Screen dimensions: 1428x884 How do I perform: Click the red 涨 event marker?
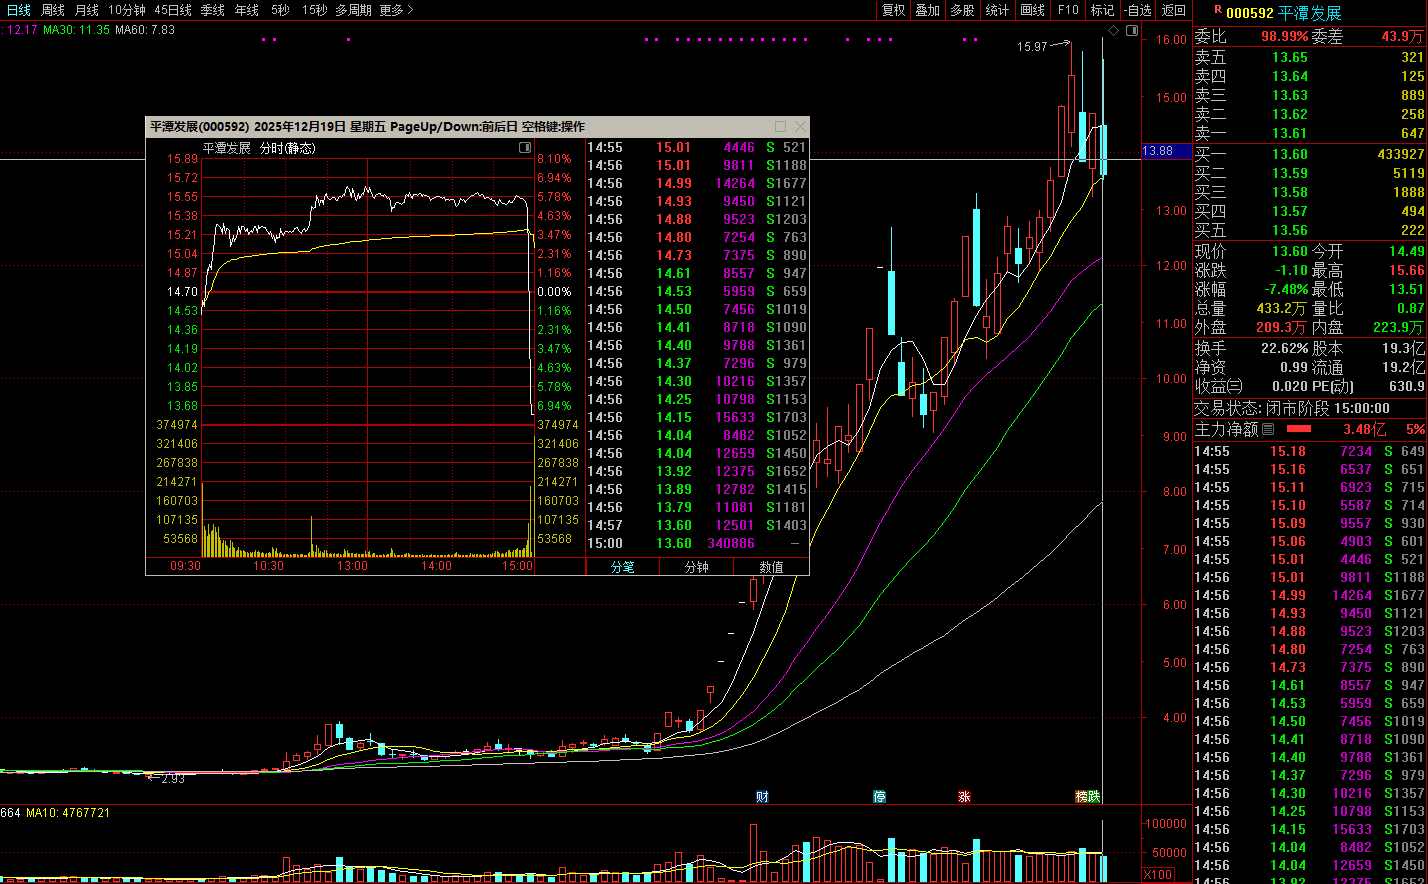(x=965, y=796)
